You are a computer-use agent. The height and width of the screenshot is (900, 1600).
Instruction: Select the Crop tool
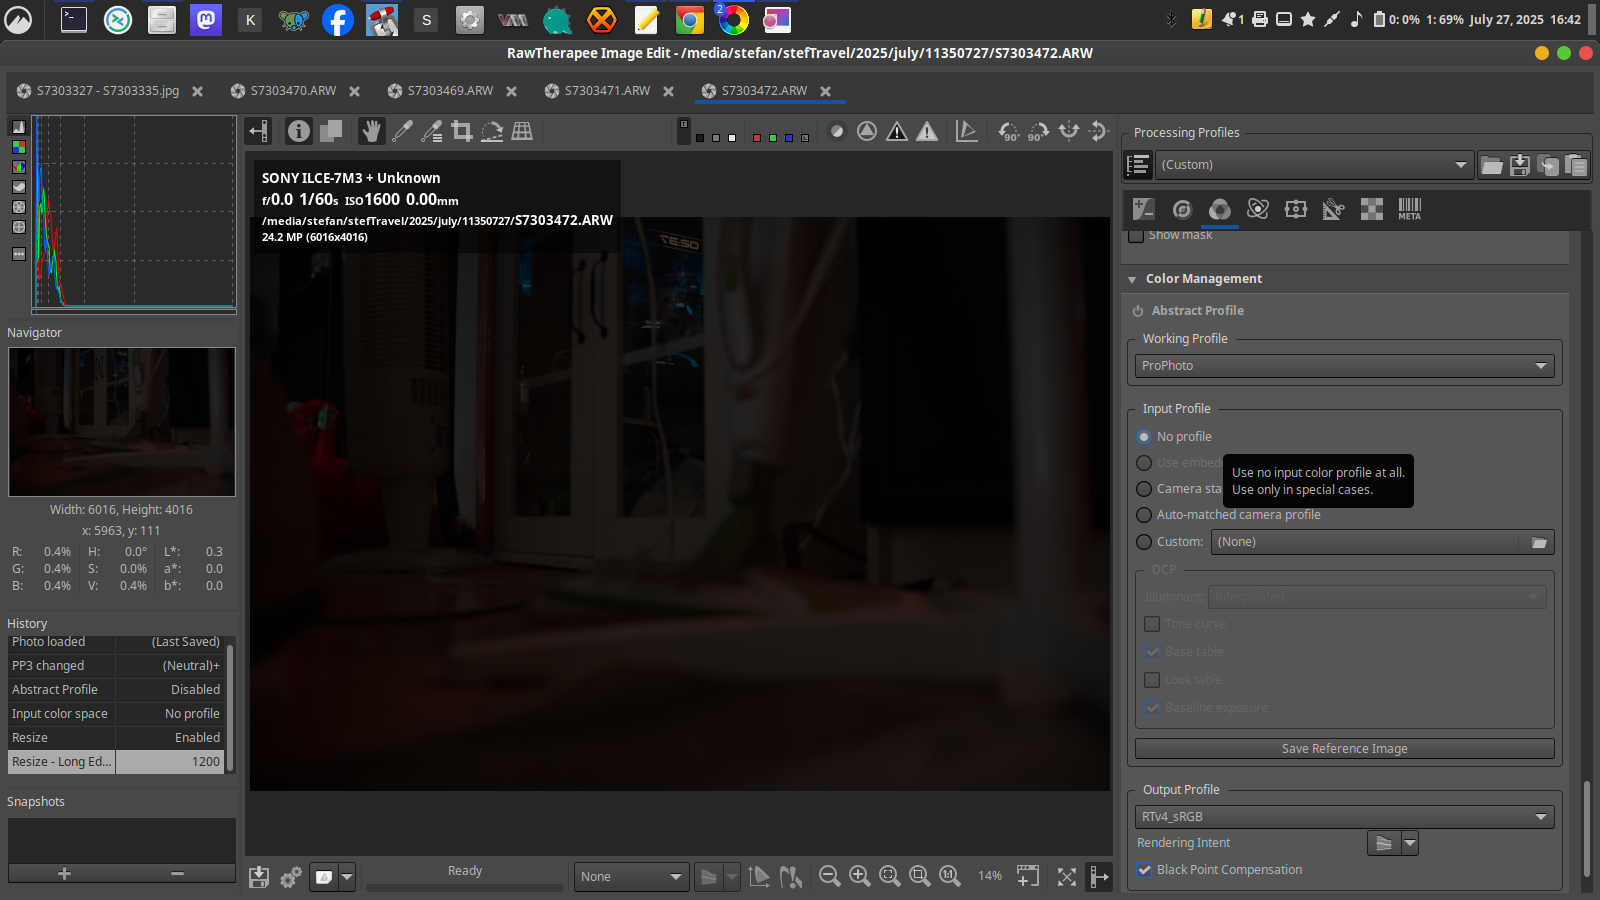[x=461, y=131]
